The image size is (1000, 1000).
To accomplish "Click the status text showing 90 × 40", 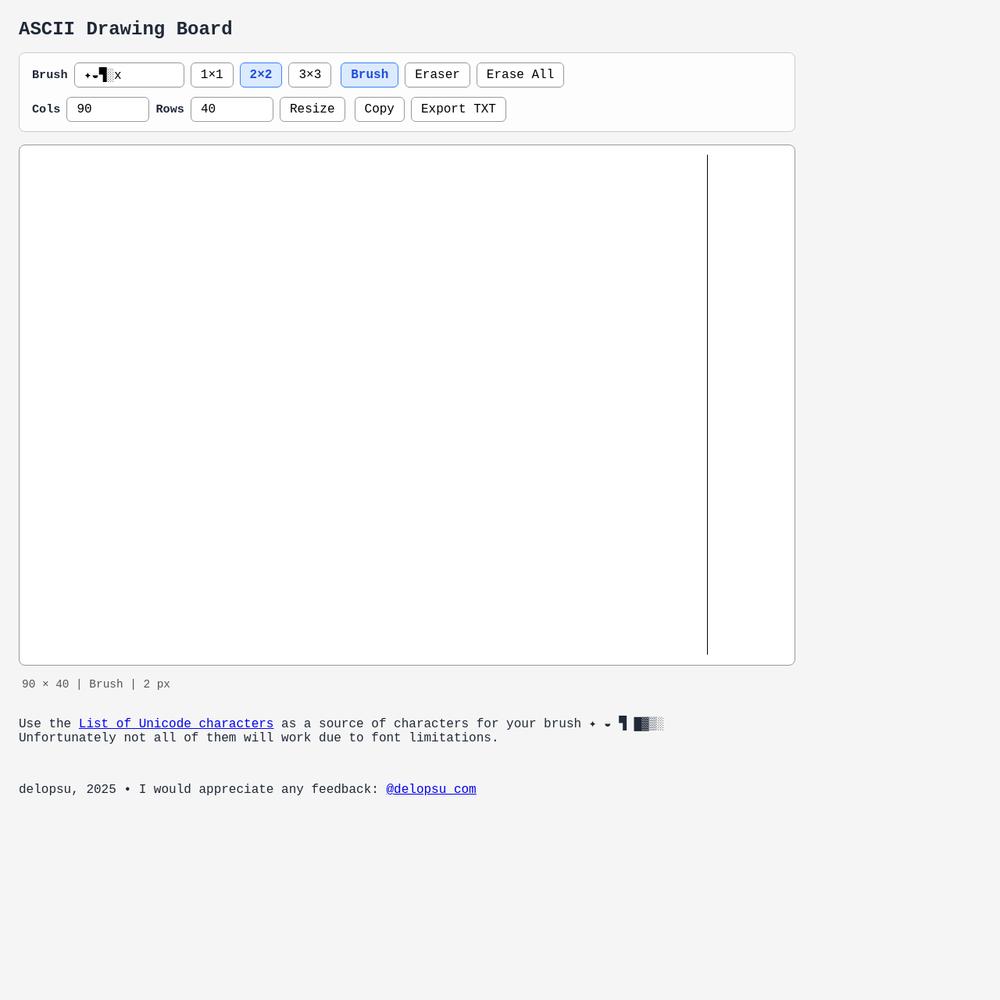I will coord(96,684).
